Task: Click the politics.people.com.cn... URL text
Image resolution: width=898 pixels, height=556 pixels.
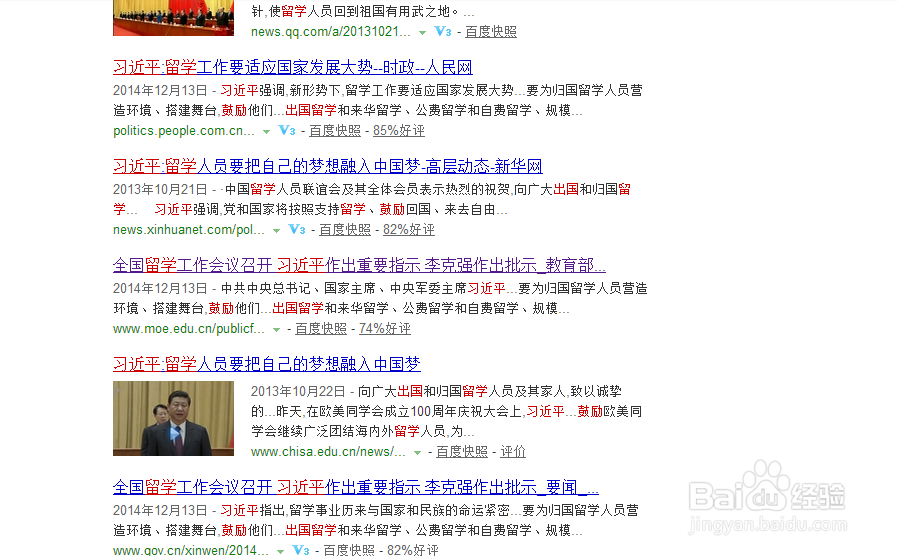Action: 184,131
